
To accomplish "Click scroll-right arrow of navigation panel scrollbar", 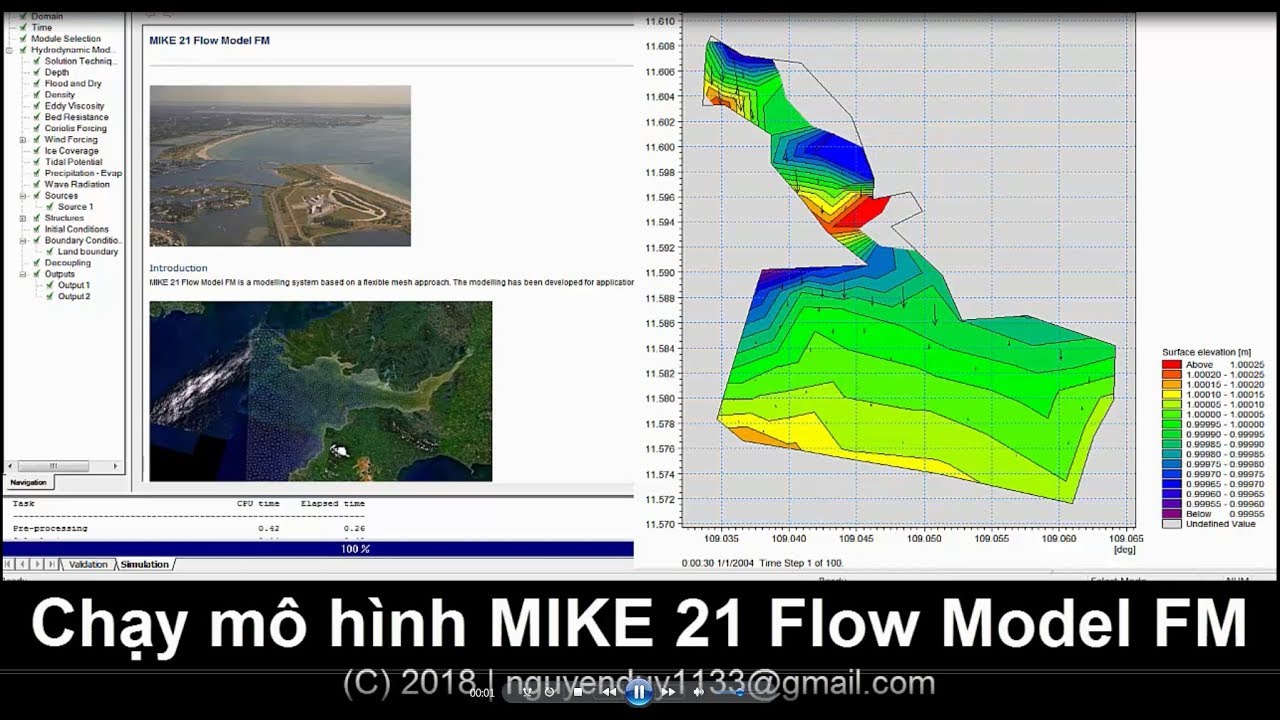I will 116,466.
